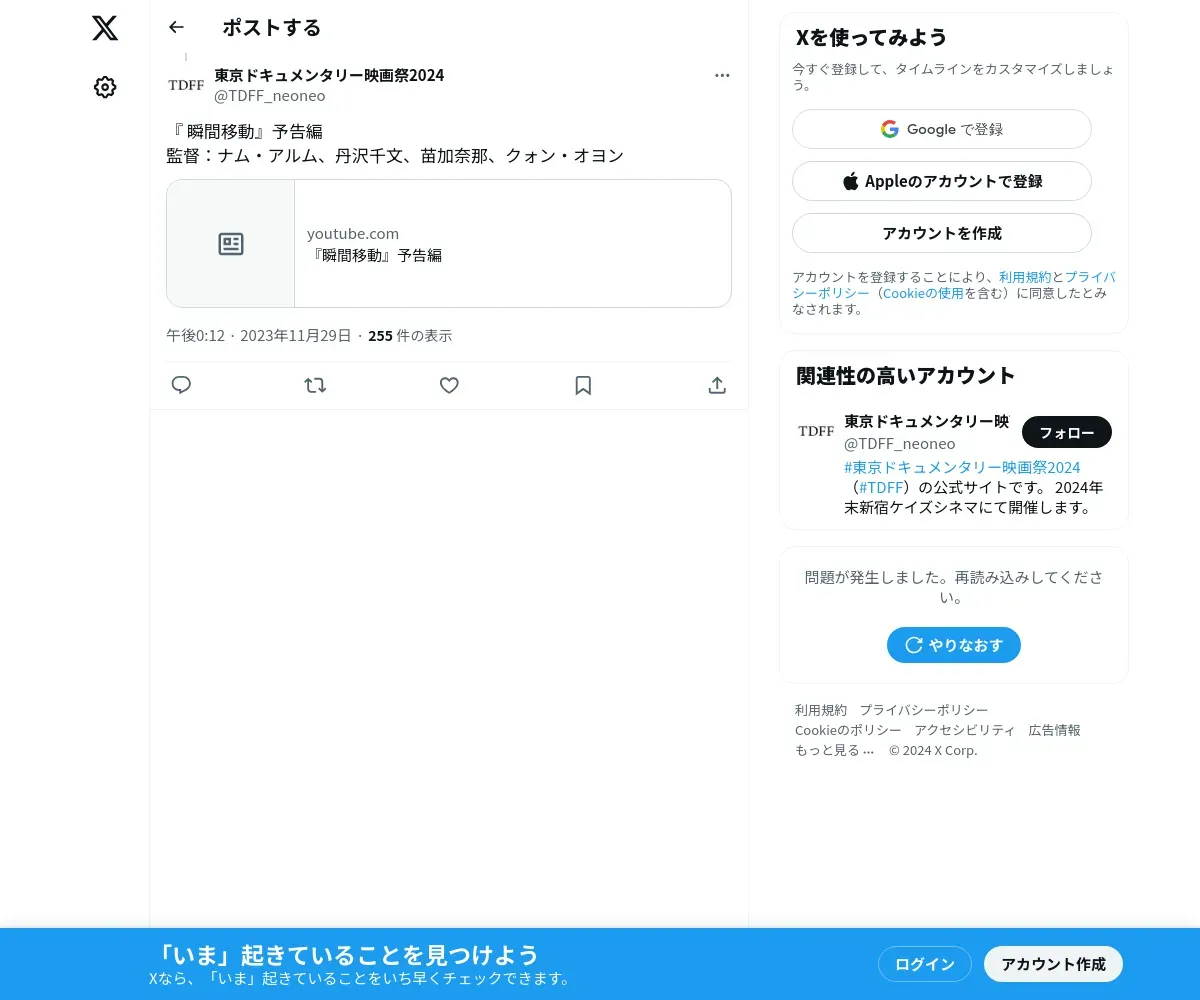Click the @TDFF_neoneo handle in the suggested account
Viewport: 1200px width, 1000px height.
click(x=900, y=444)
